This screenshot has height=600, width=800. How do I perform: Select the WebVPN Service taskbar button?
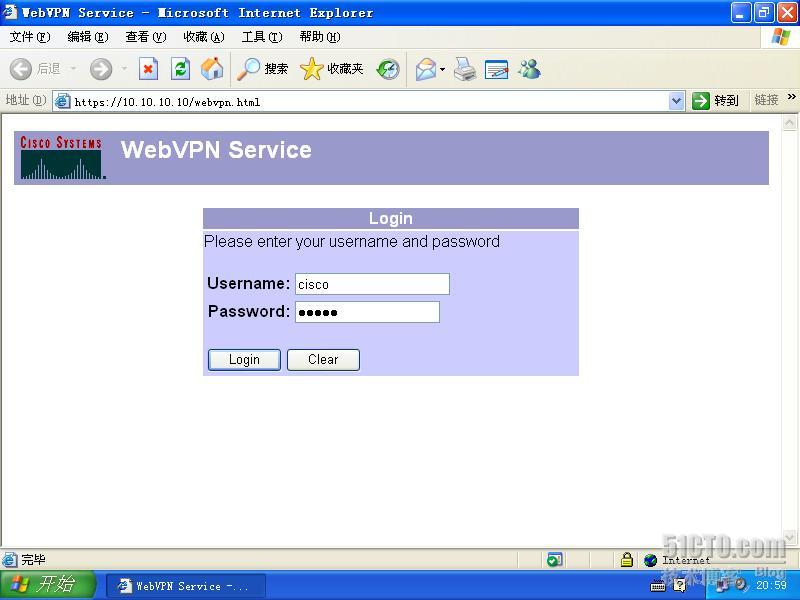click(186, 586)
